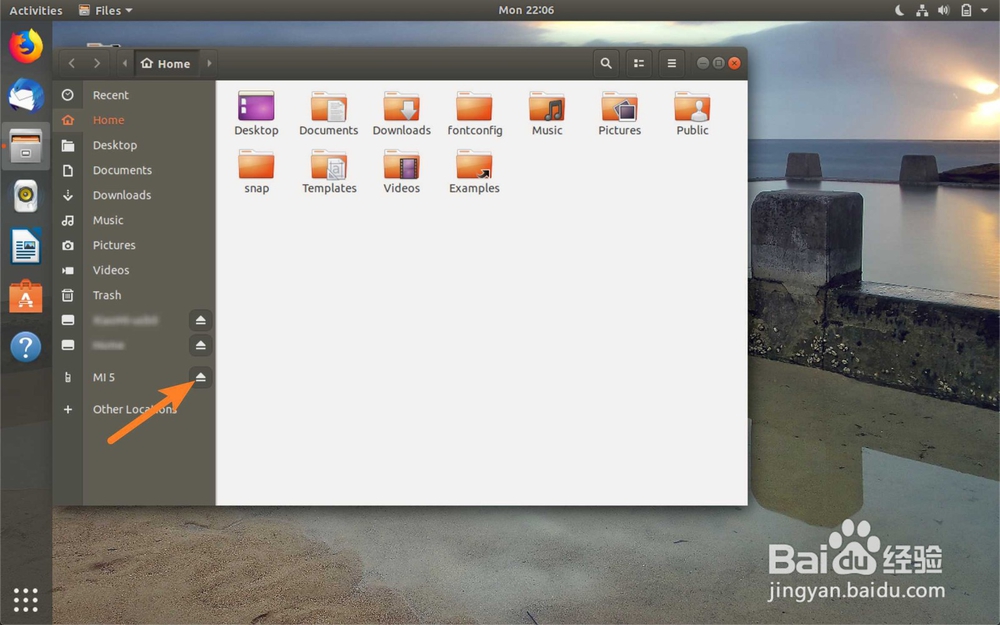1000x625 pixels.
Task: Open LibreOffice from the dock
Action: 25,246
